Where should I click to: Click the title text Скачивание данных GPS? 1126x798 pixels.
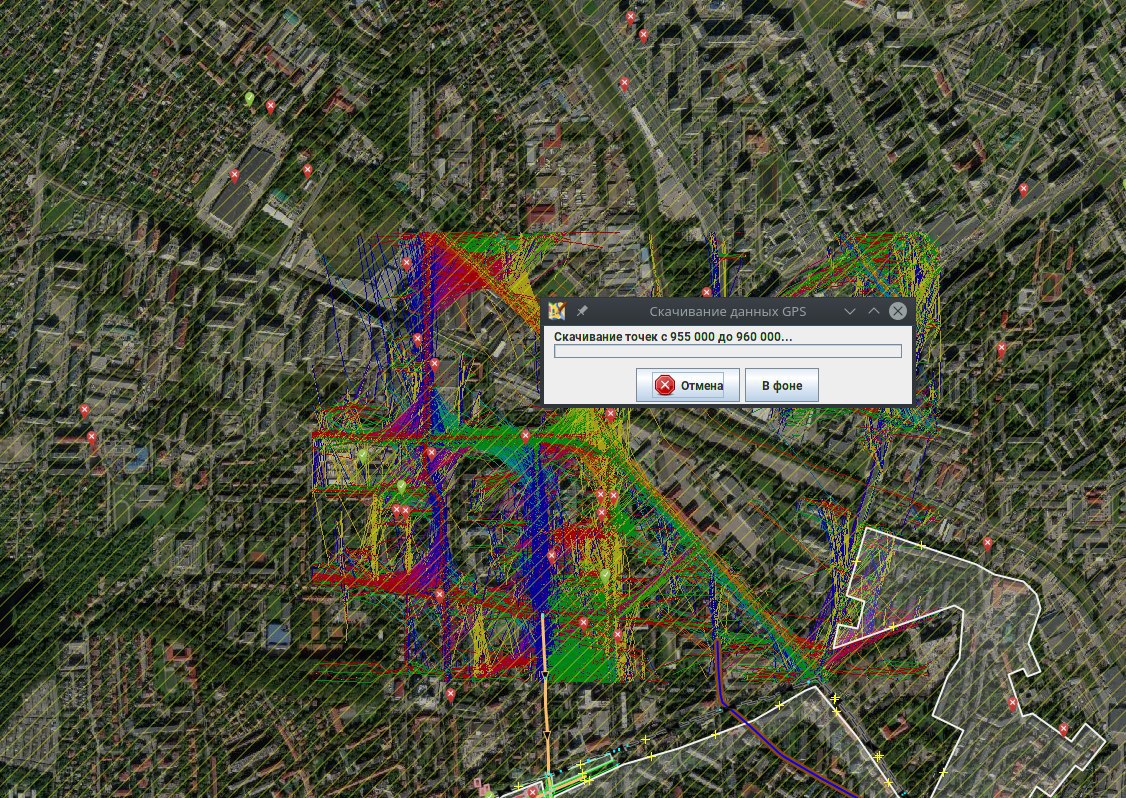[x=727, y=312]
